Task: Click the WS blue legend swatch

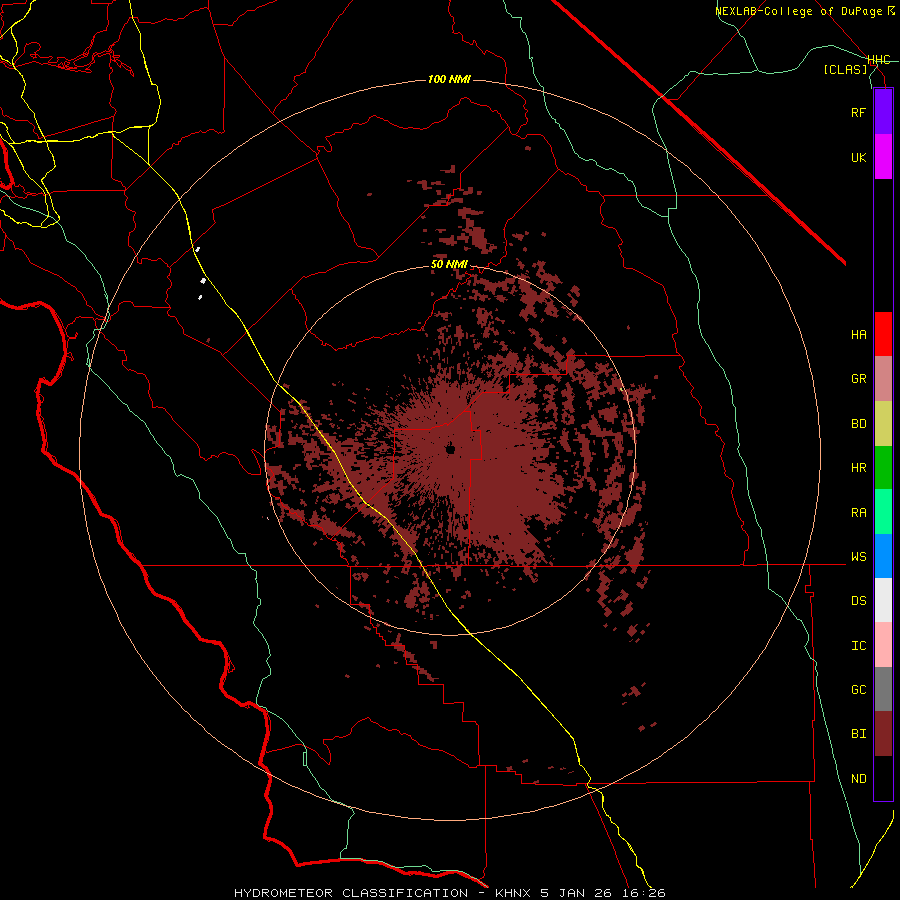Action: (x=883, y=556)
